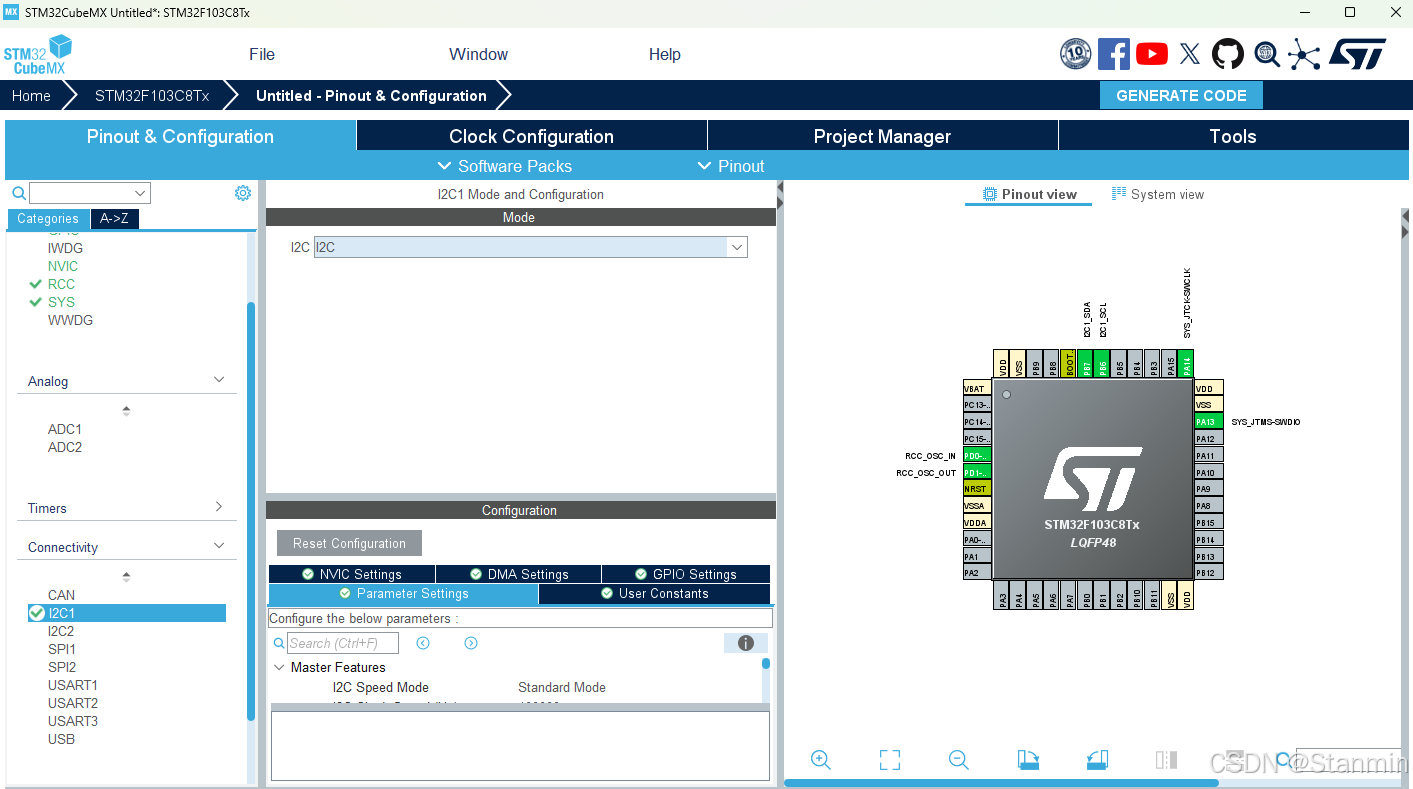The image size is (1413, 789).
Task: Open the File menu
Action: pos(262,54)
